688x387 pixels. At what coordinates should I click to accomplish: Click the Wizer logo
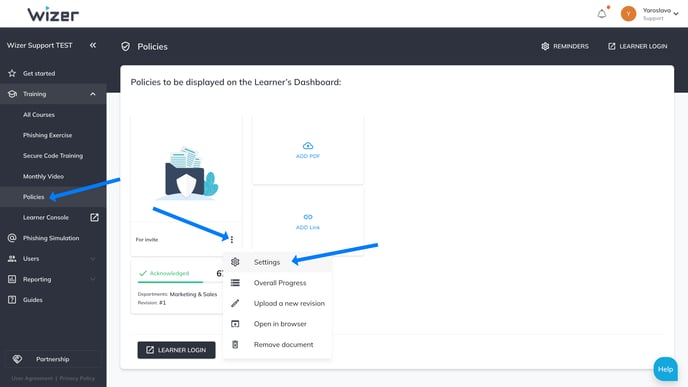tap(53, 14)
